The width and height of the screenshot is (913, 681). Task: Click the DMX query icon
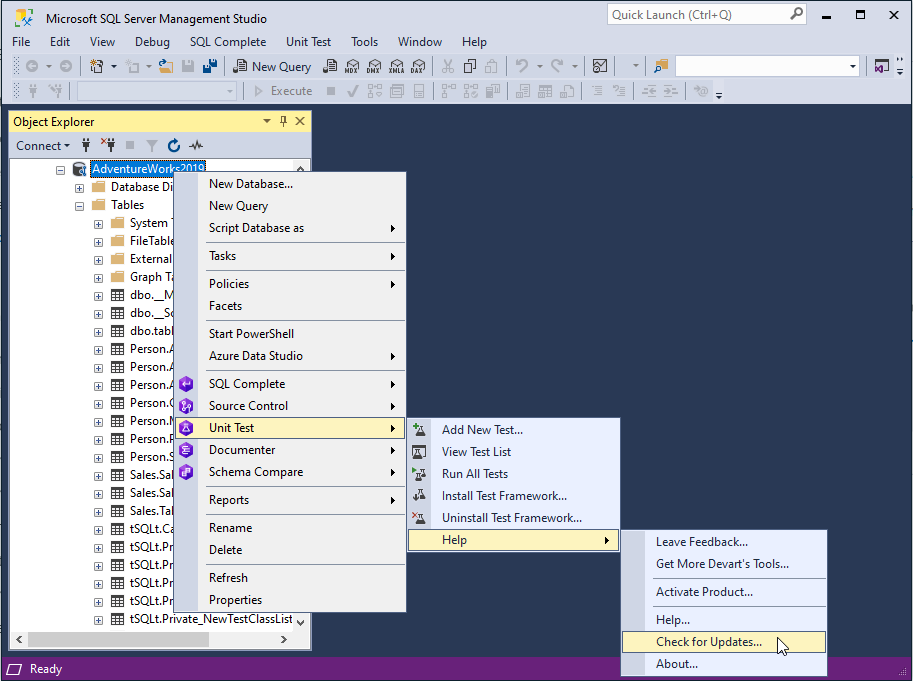tap(374, 67)
